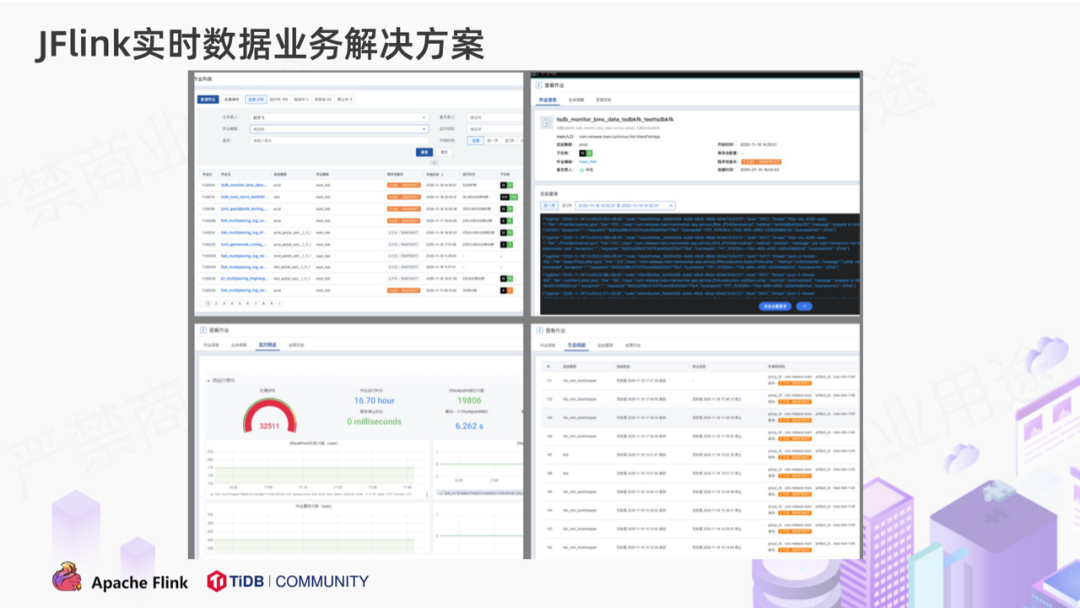Click the chevron-down button in log viewer
This screenshot has width=1080, height=608.
[x=804, y=306]
